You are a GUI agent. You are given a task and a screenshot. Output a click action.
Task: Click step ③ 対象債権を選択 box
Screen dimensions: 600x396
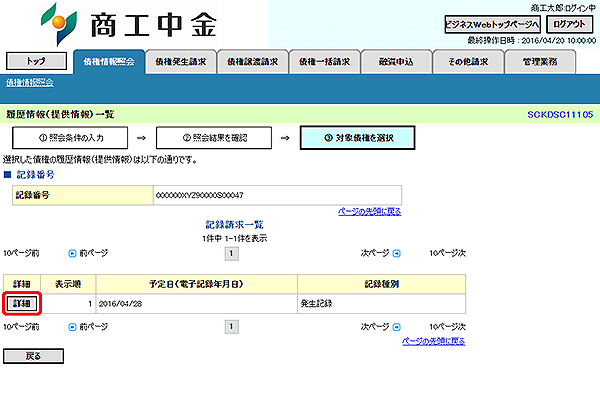pos(357,138)
